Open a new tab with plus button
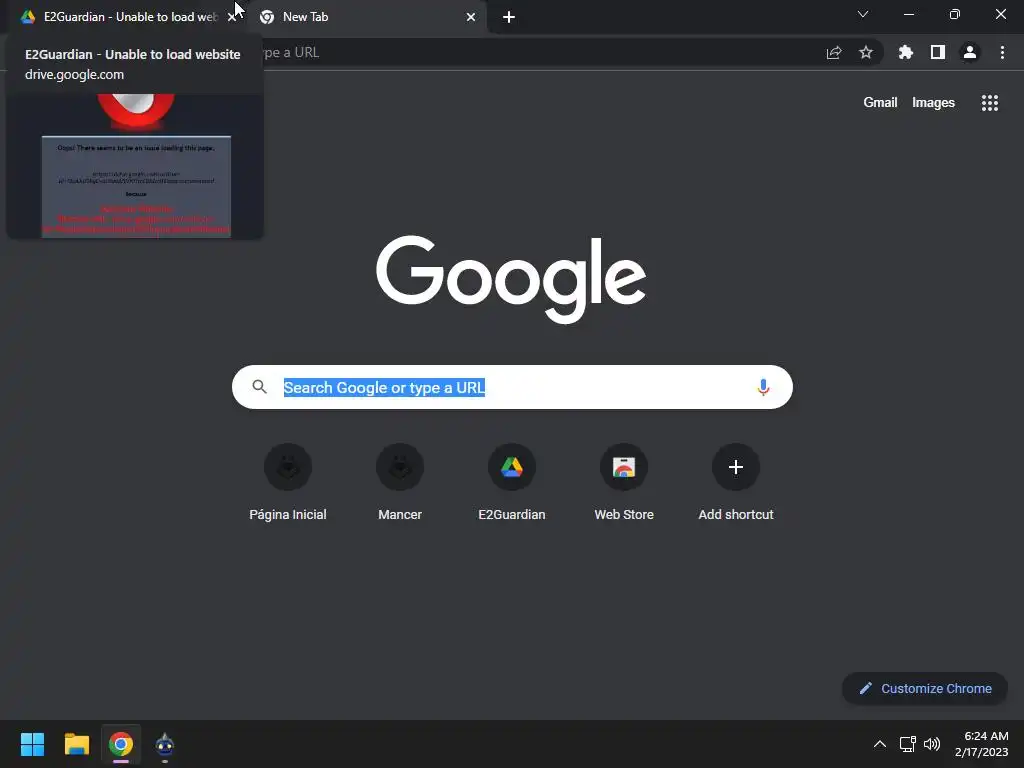The image size is (1024, 768). coord(509,18)
